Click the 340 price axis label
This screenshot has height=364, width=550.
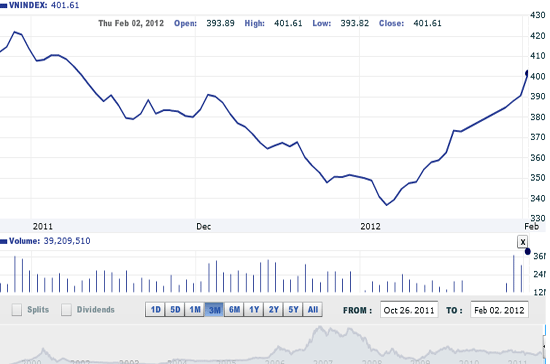coord(538,198)
